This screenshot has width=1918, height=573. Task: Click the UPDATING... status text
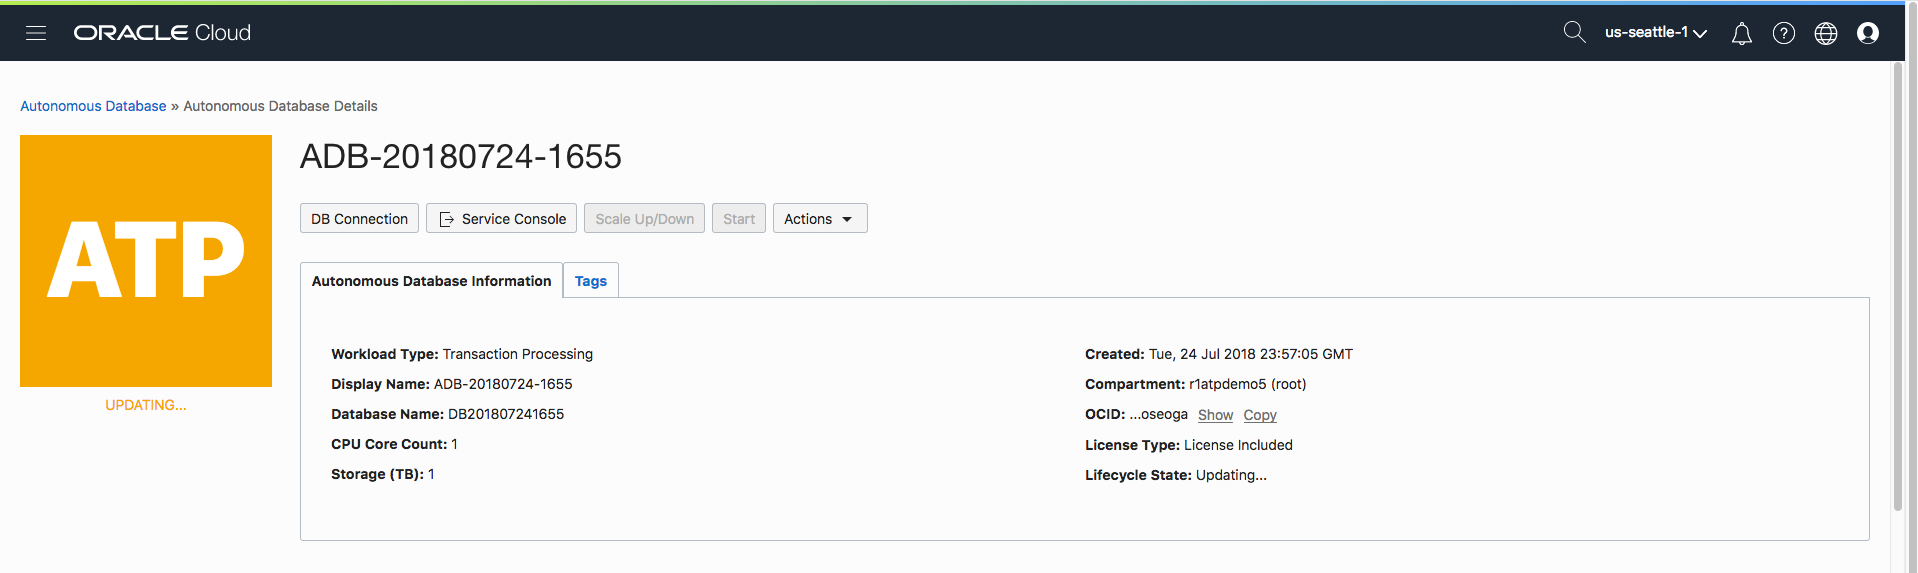coord(146,405)
